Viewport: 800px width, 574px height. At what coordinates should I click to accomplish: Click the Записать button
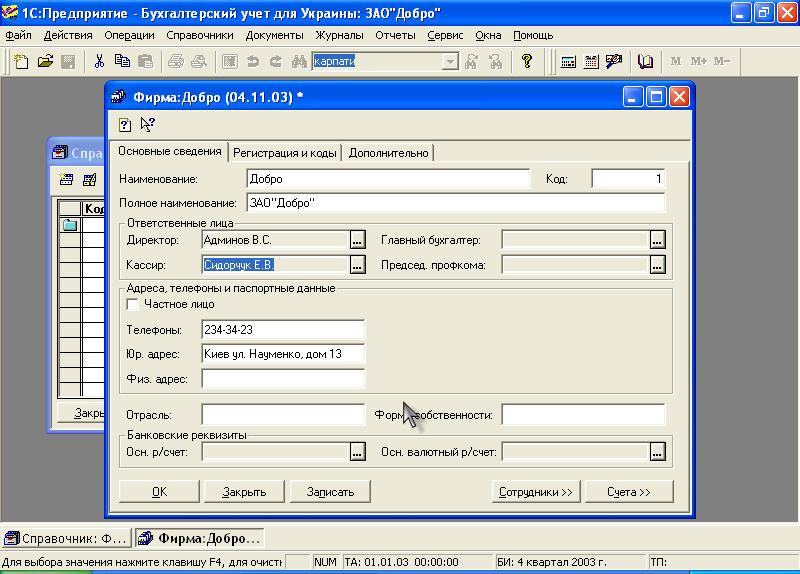click(x=330, y=492)
